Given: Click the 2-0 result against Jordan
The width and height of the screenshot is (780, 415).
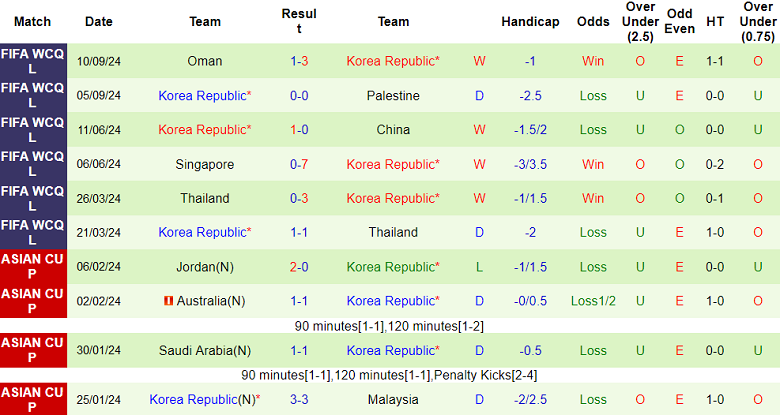Looking at the screenshot, I should 299,267.
